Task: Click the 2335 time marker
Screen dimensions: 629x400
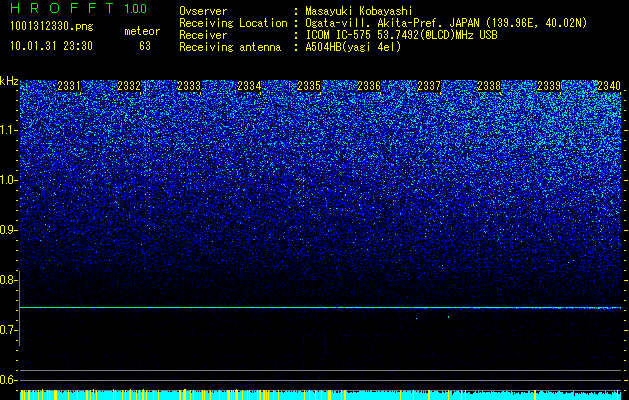Action: click(x=309, y=86)
